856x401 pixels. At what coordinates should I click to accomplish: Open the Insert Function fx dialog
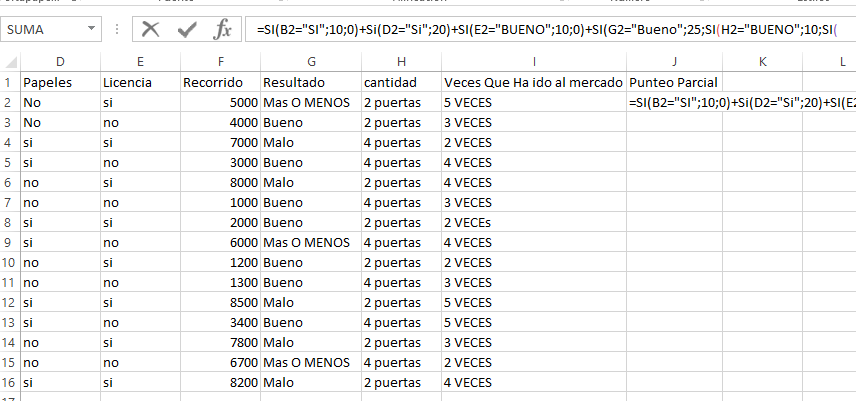(221, 30)
